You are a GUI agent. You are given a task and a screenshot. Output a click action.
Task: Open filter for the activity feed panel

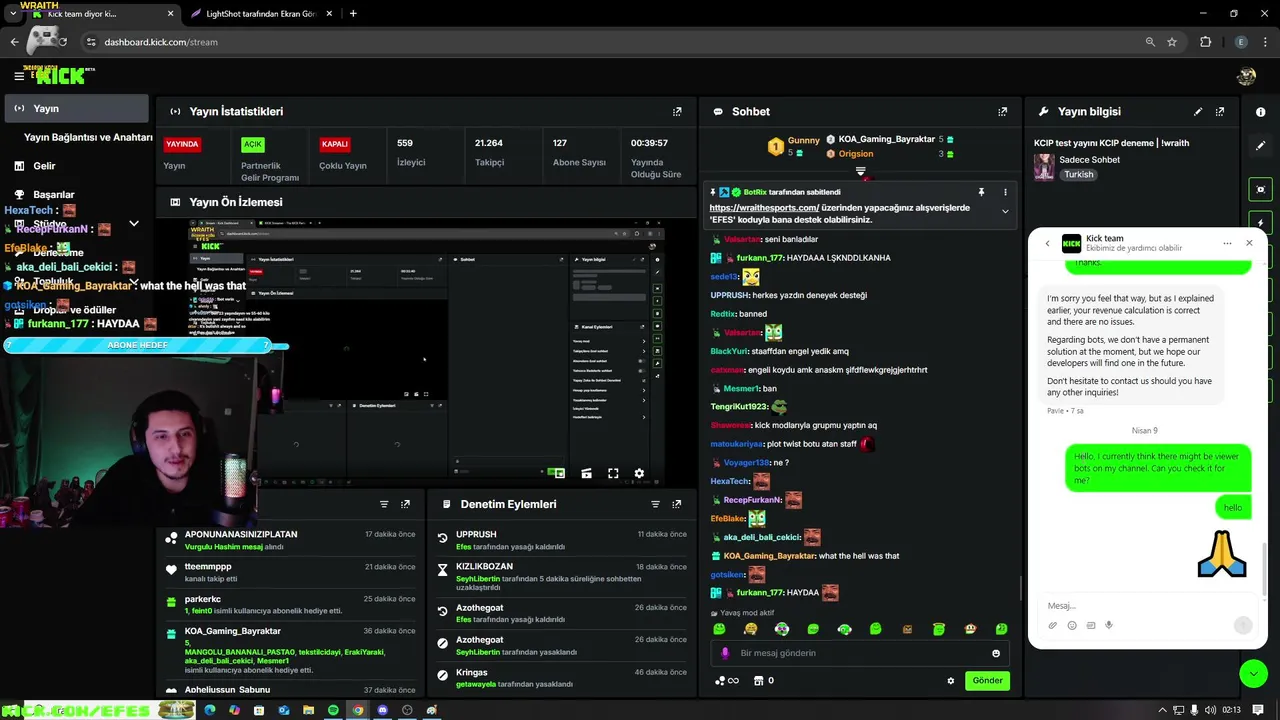383,504
